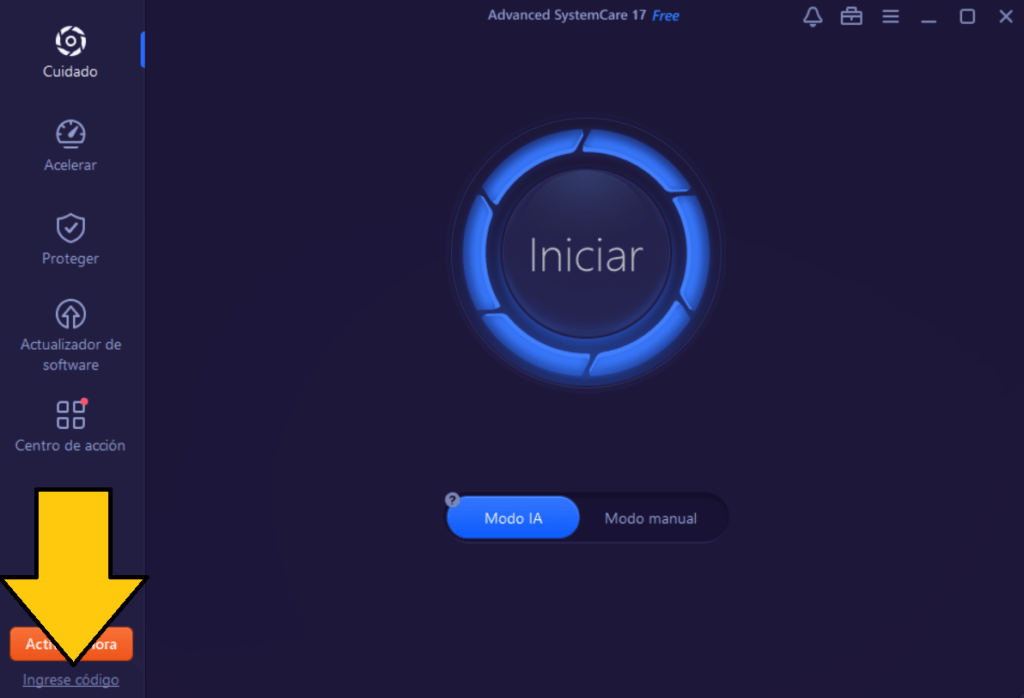Open the hamburger options menu
Image resolution: width=1024 pixels, height=698 pixels.
[x=891, y=16]
